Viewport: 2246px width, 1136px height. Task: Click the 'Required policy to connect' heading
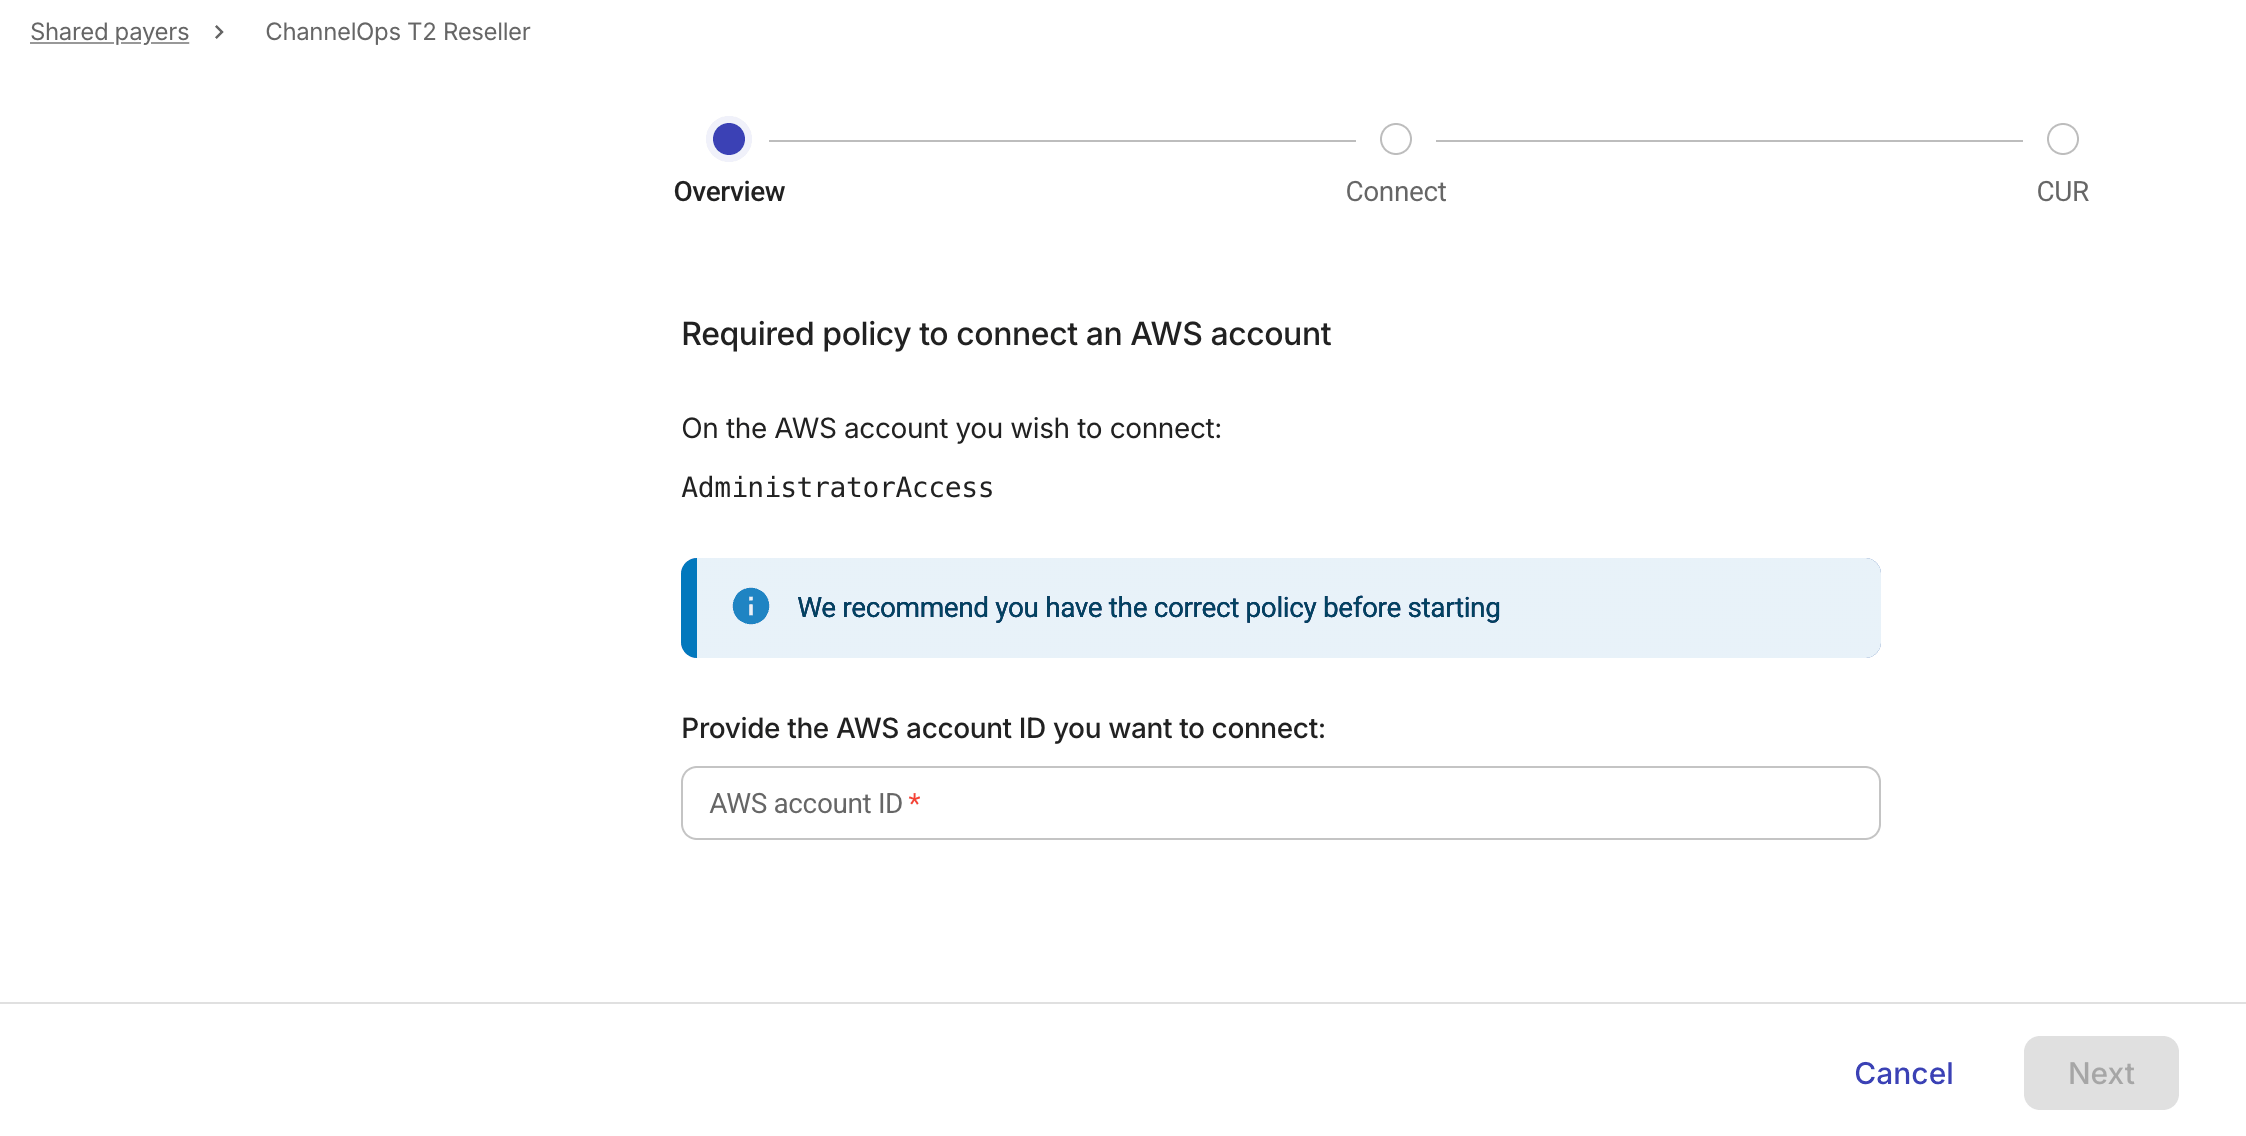[x=1006, y=334]
